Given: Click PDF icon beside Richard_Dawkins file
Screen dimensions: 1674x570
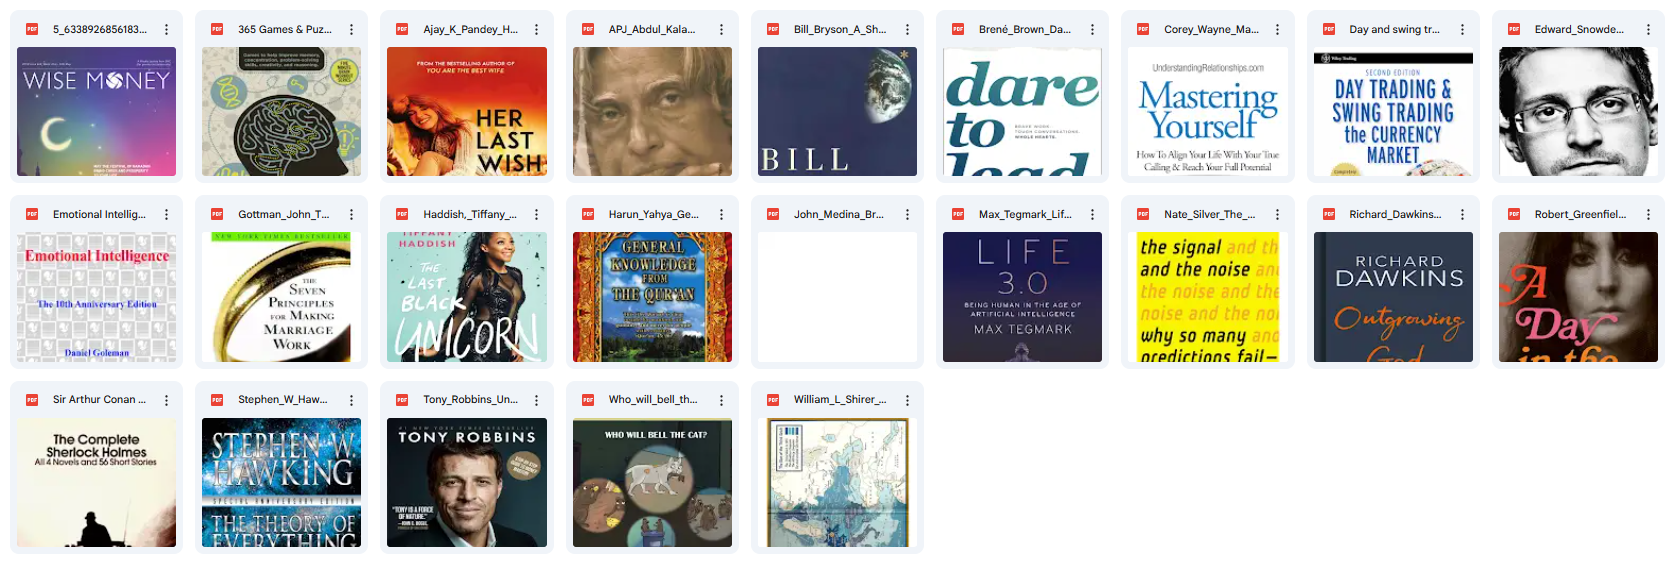Looking at the screenshot, I should 1329,215.
